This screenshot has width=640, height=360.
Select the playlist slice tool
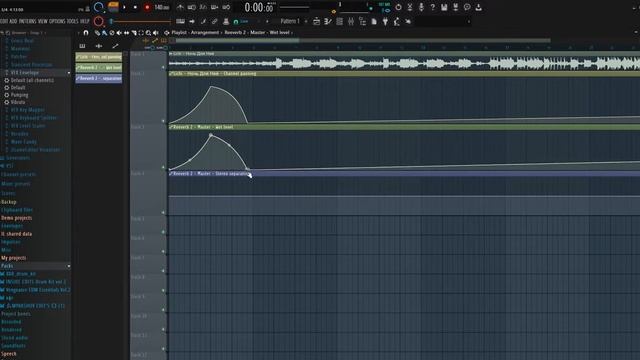coord(134,33)
